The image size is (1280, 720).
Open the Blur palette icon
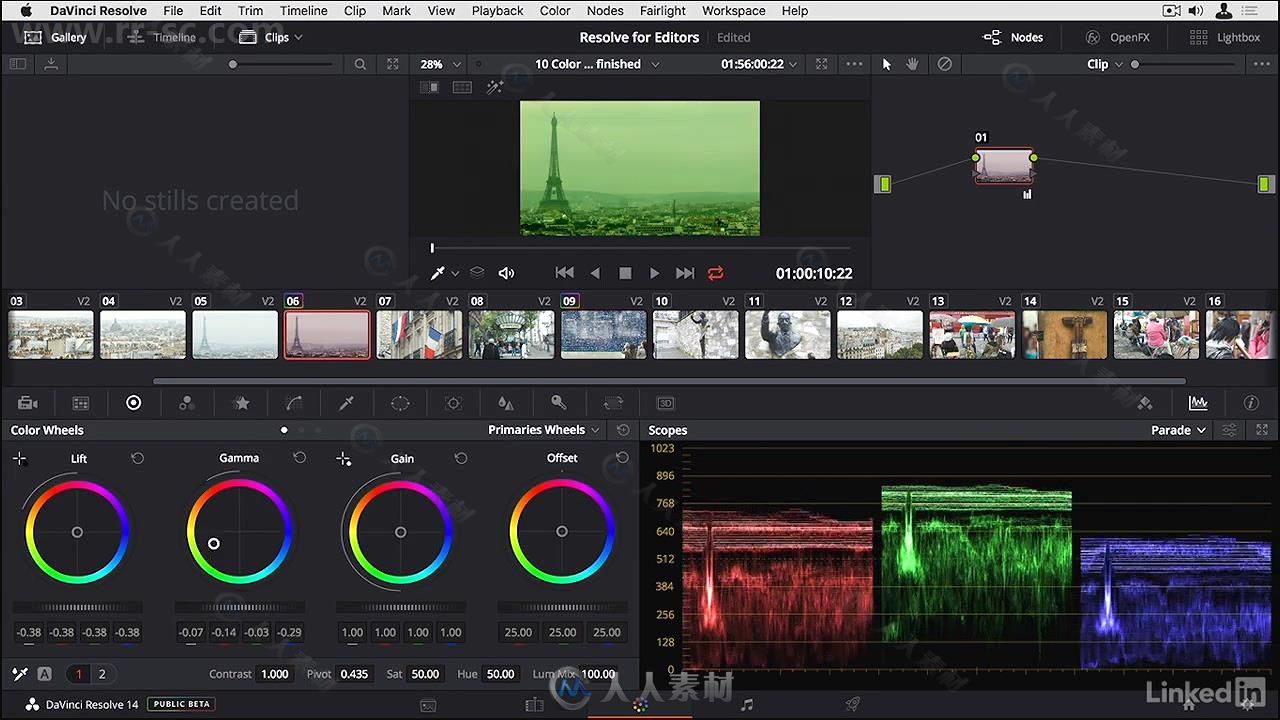pos(506,403)
